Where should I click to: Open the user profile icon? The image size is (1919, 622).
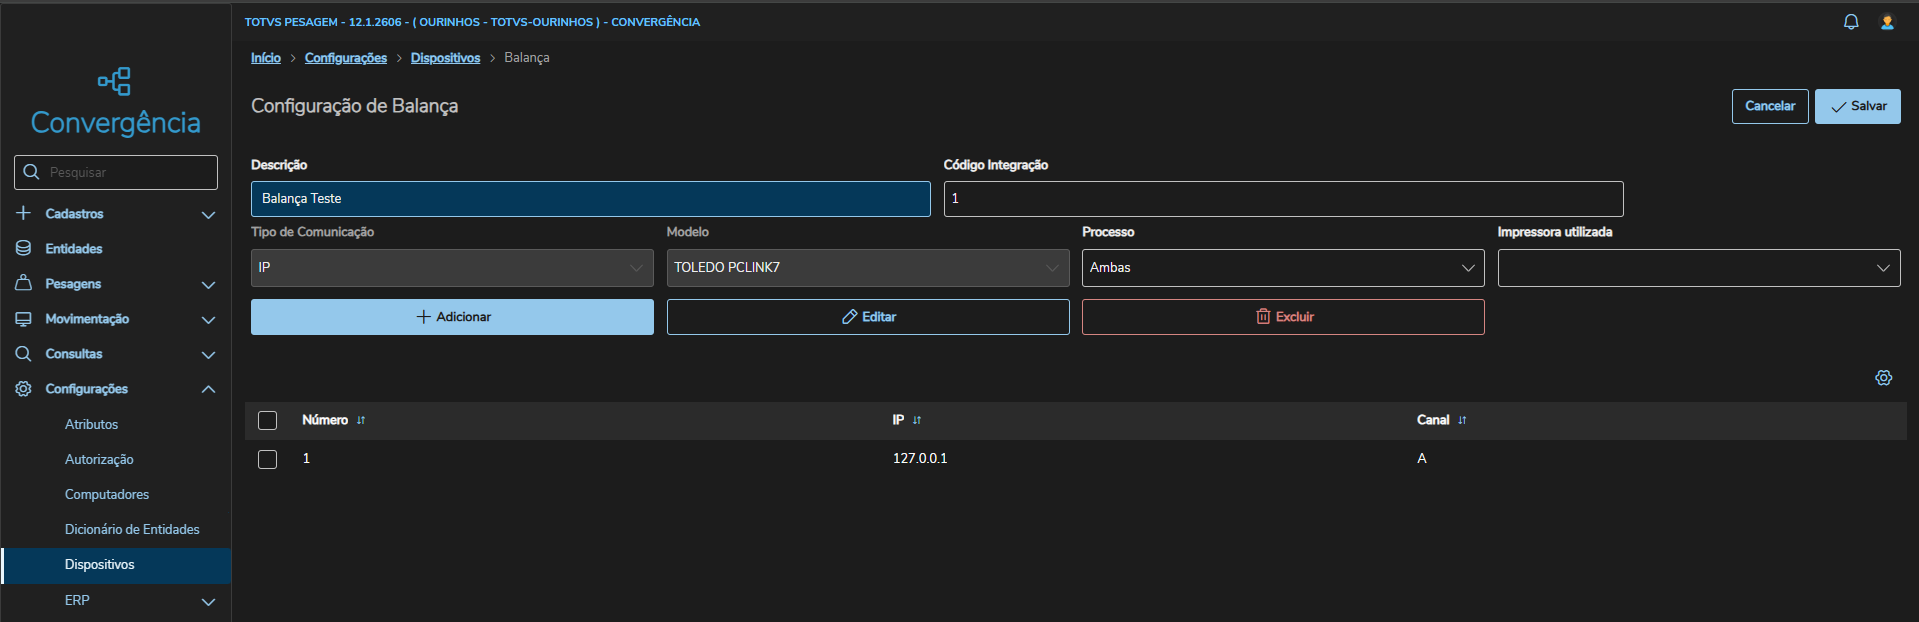click(x=1887, y=22)
